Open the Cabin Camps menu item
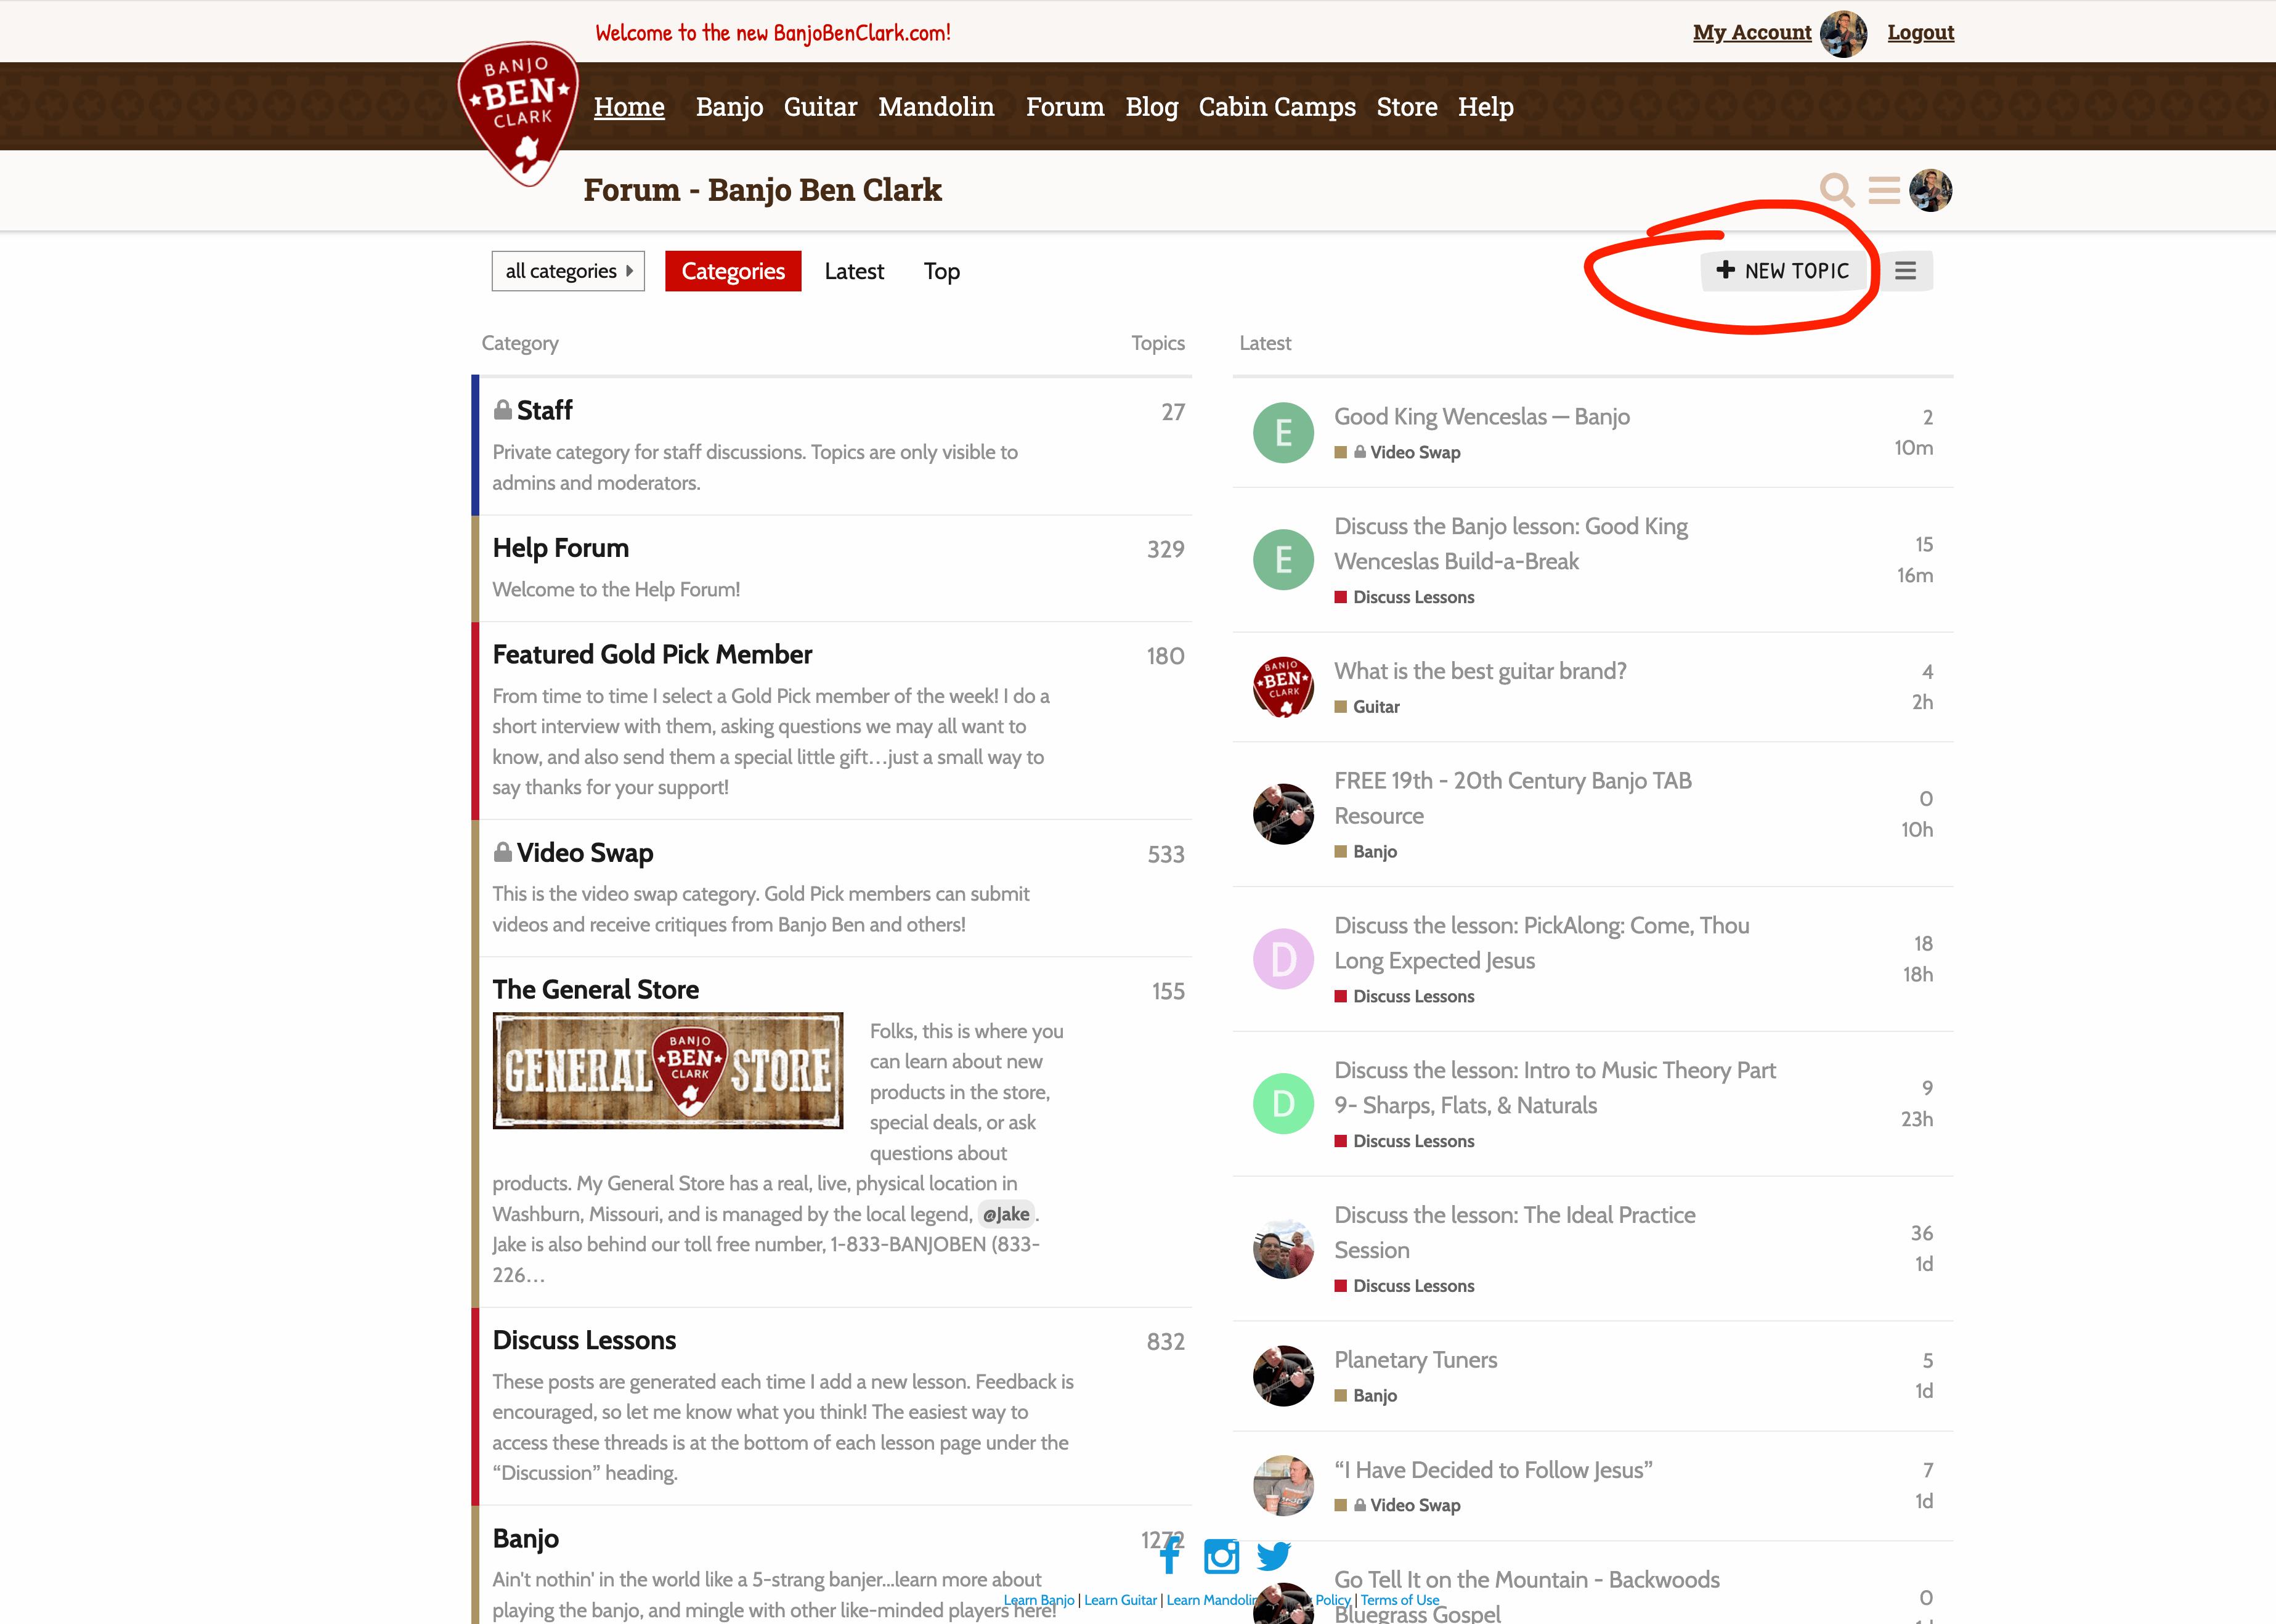 coord(1277,107)
